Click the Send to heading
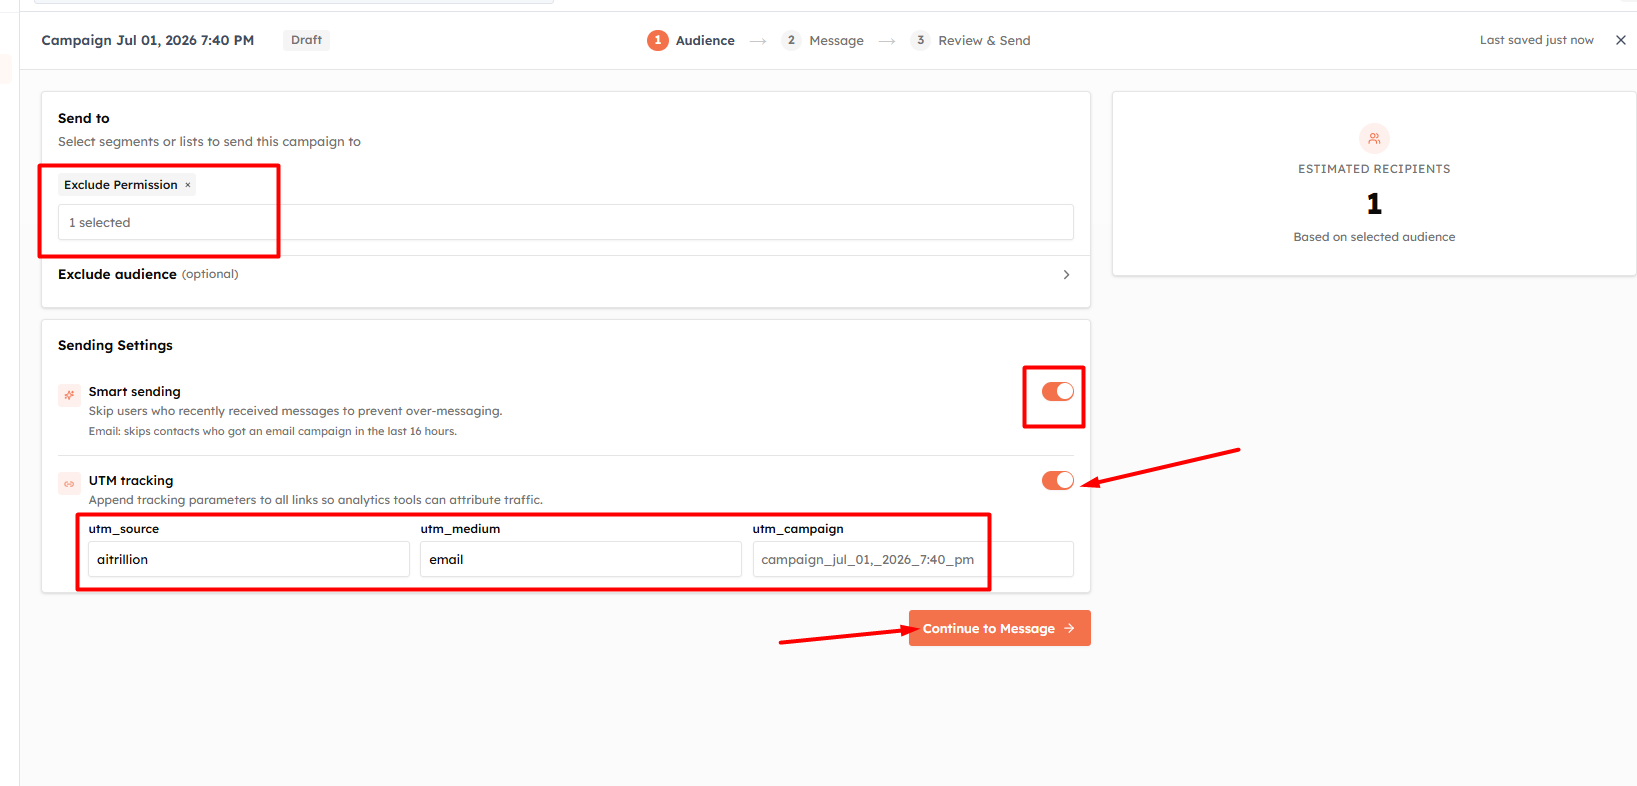This screenshot has width=1637, height=786. [84, 118]
